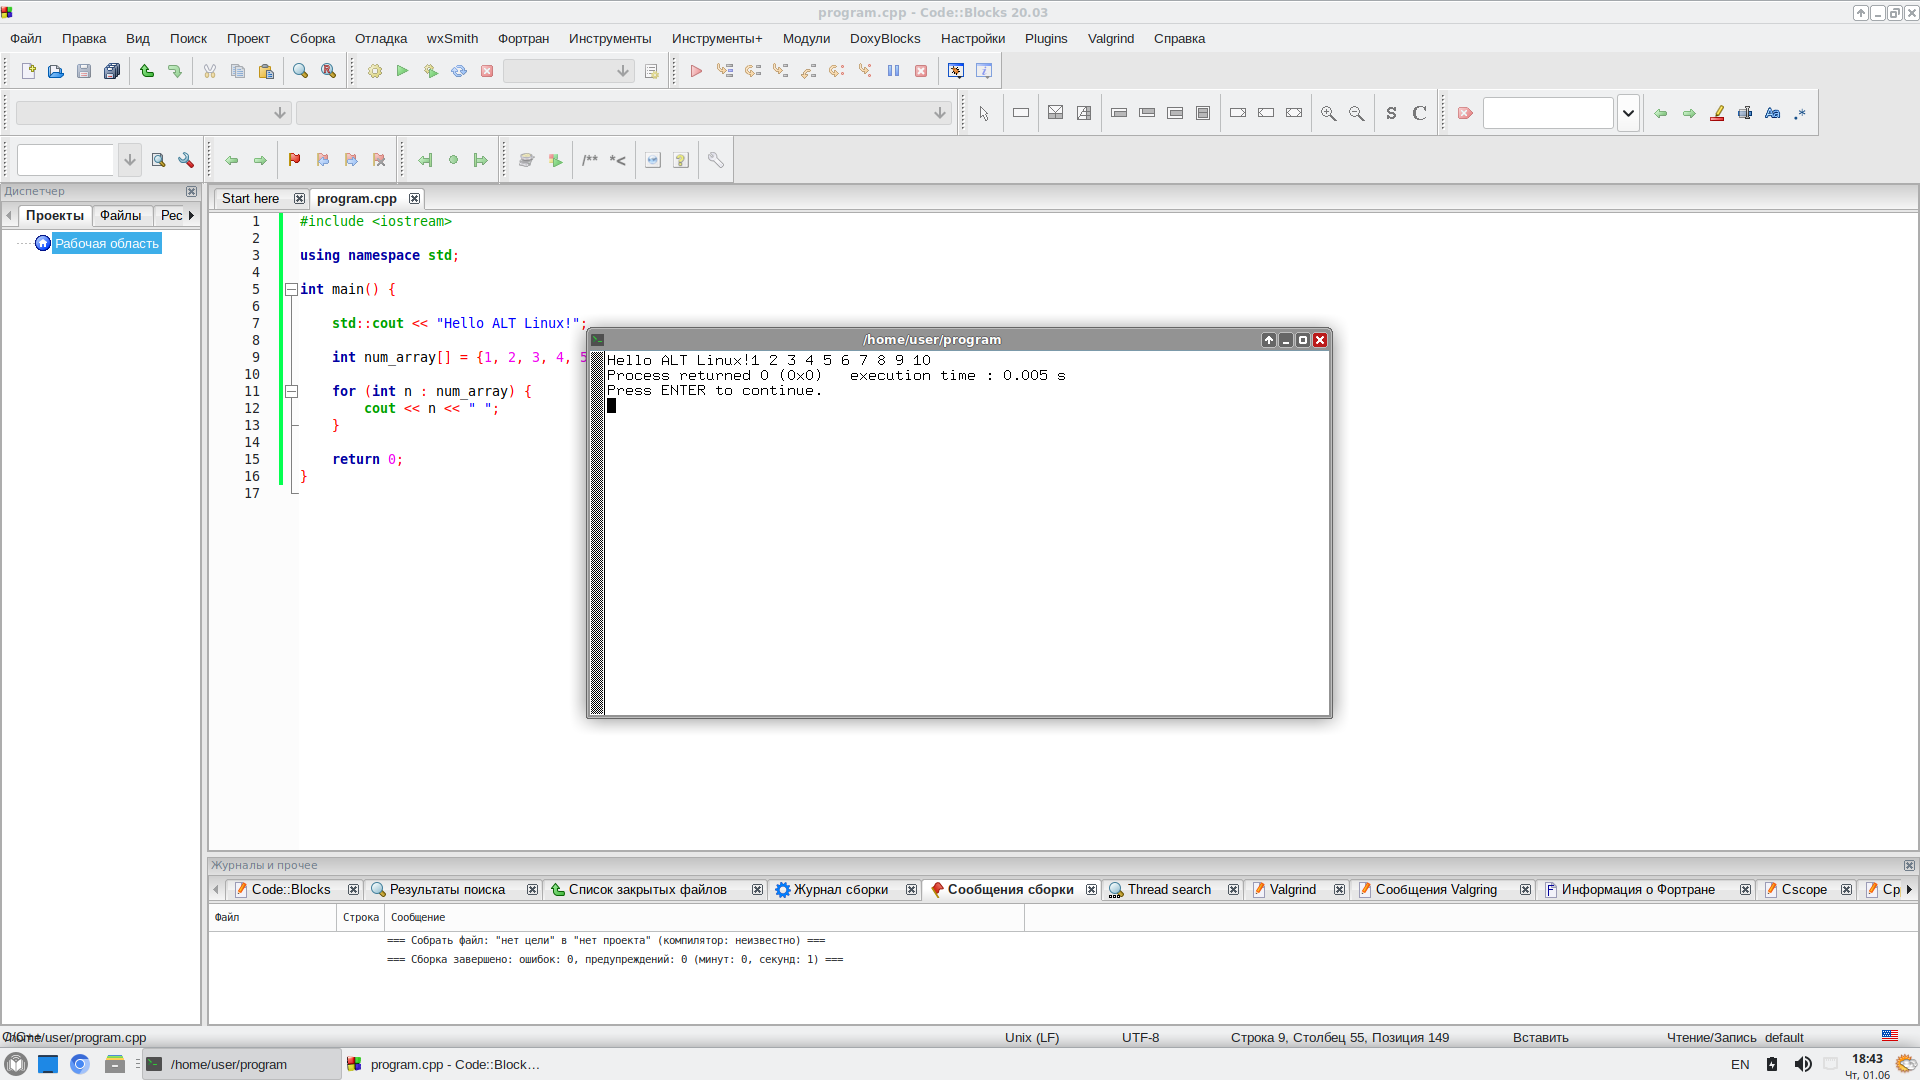This screenshot has width=1920, height=1080.
Task: Open the dropdown beside the jump field
Action: [130, 160]
